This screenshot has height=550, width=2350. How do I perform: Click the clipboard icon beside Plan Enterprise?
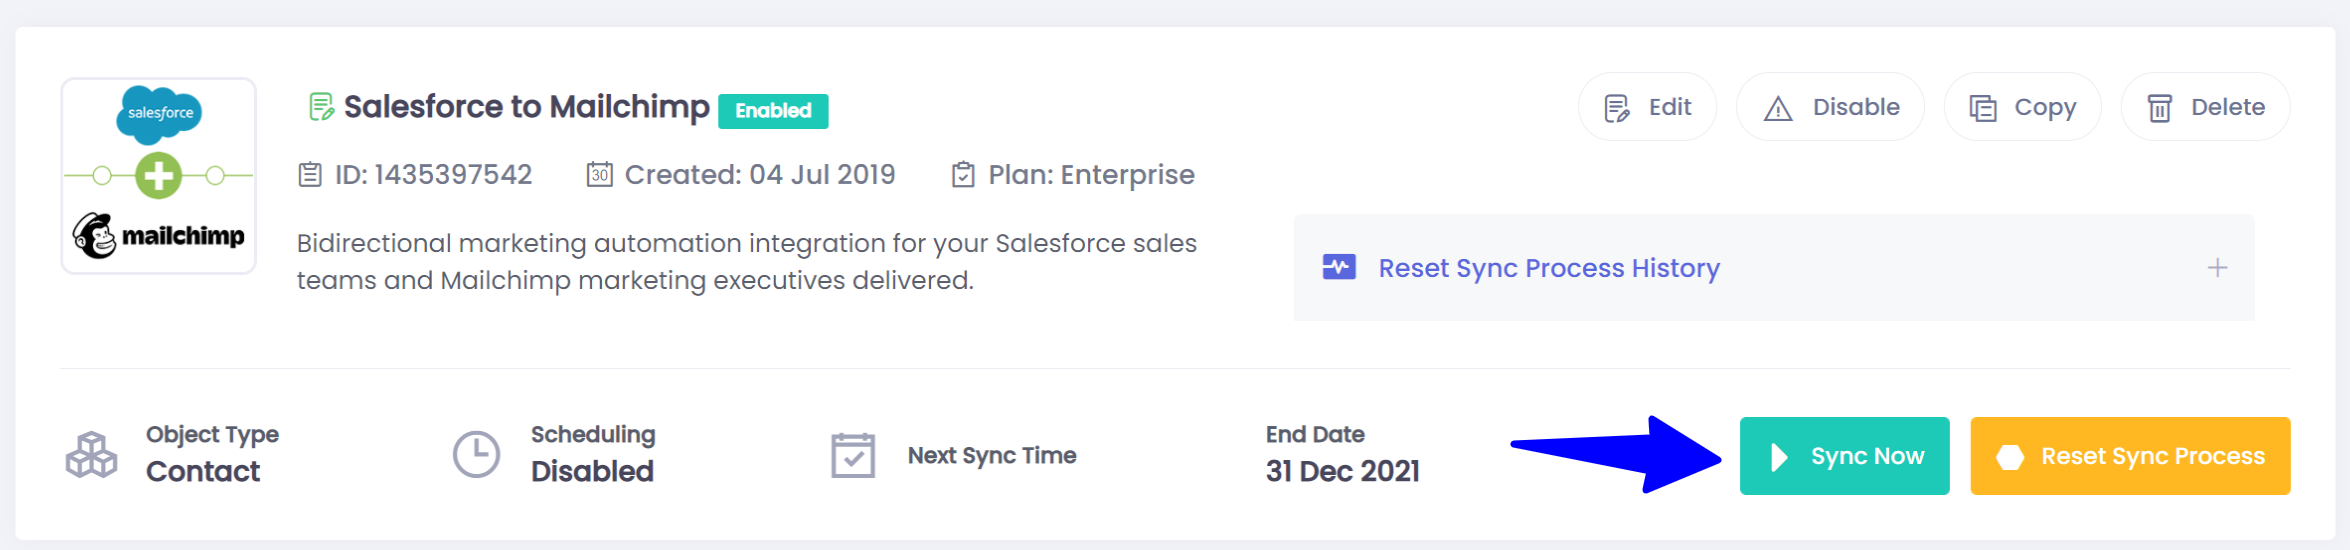tap(963, 175)
